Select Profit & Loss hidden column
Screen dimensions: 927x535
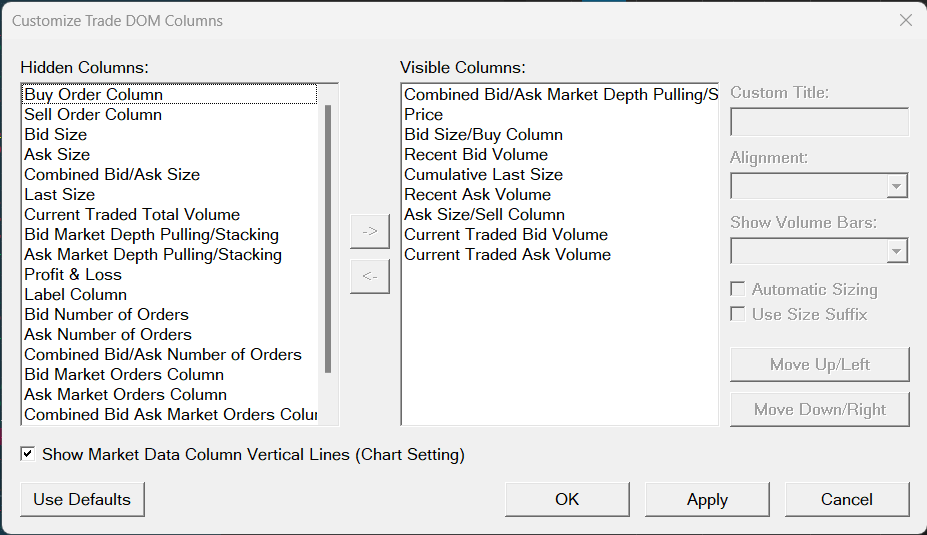(73, 274)
